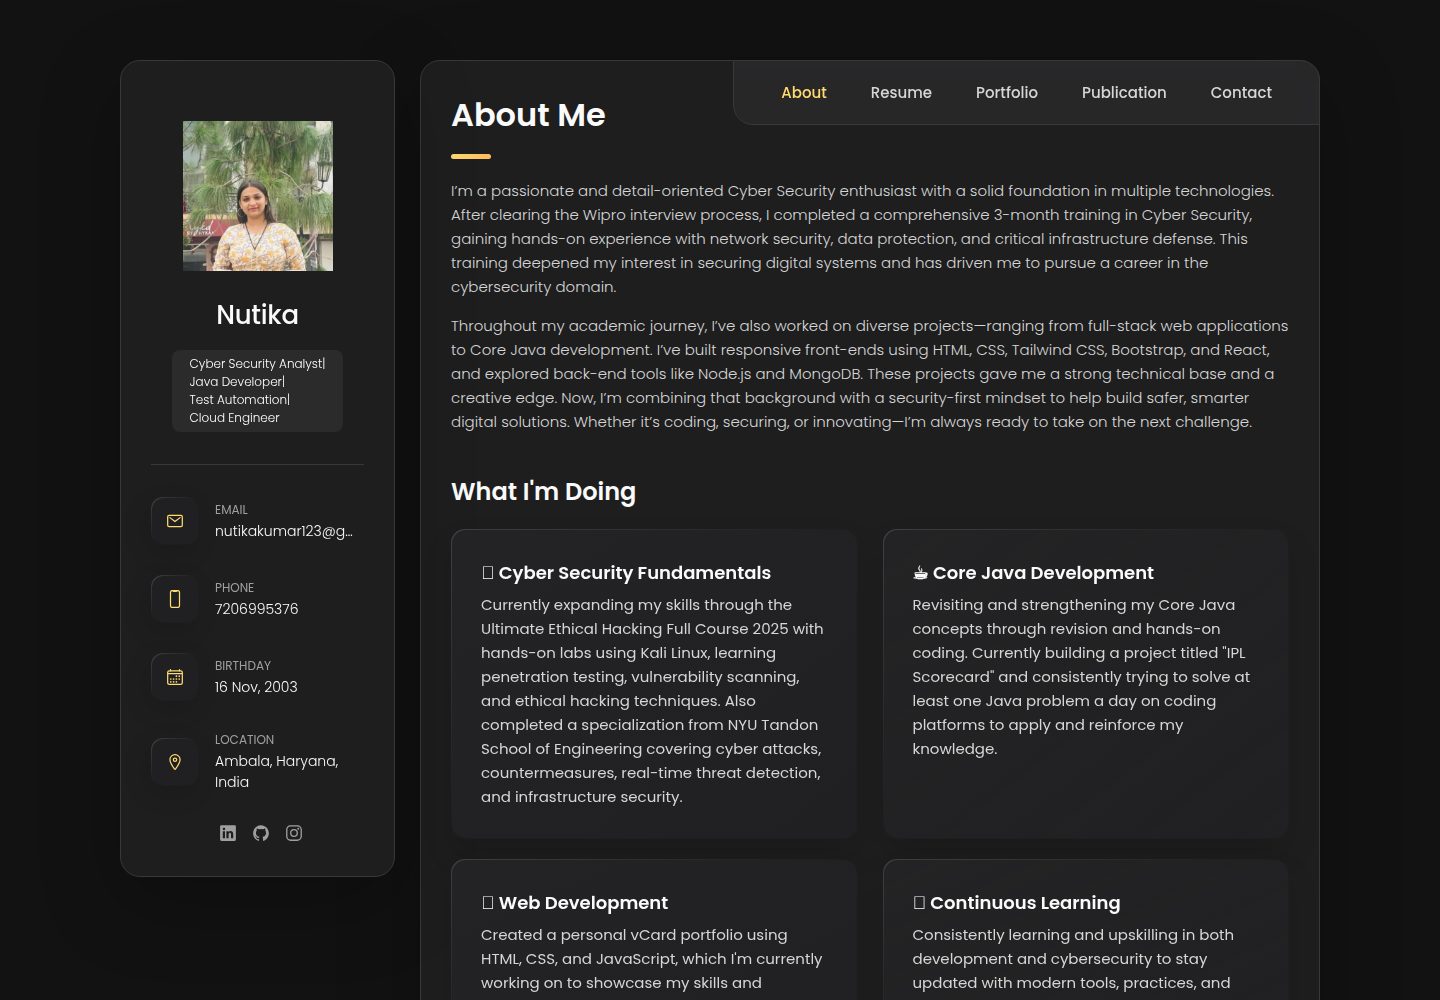This screenshot has width=1440, height=1000.
Task: Go to the Publication tab
Action: tap(1124, 93)
